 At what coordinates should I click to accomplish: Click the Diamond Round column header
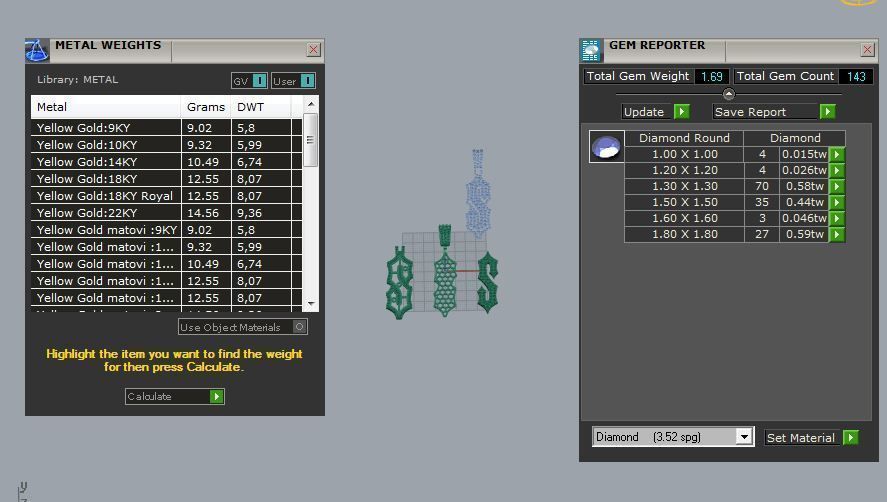(x=684, y=138)
